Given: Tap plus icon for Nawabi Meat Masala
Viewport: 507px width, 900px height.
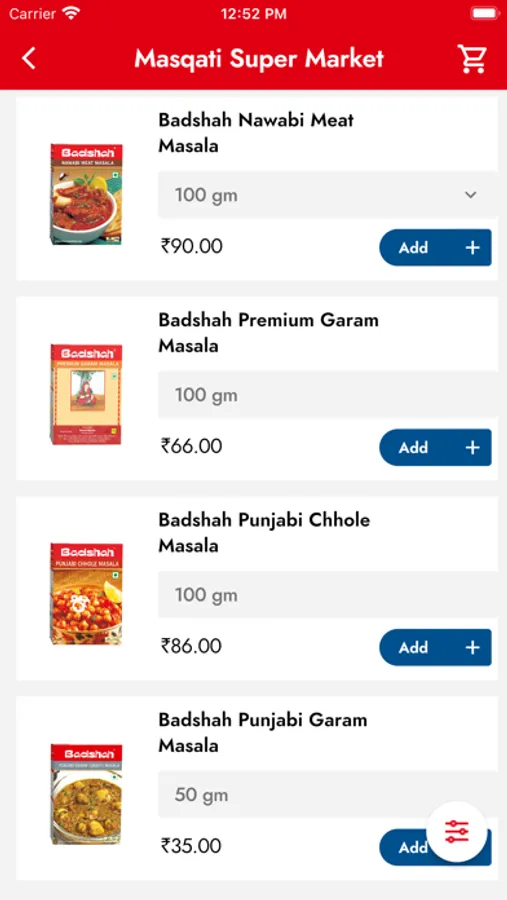Looking at the screenshot, I should (472, 247).
